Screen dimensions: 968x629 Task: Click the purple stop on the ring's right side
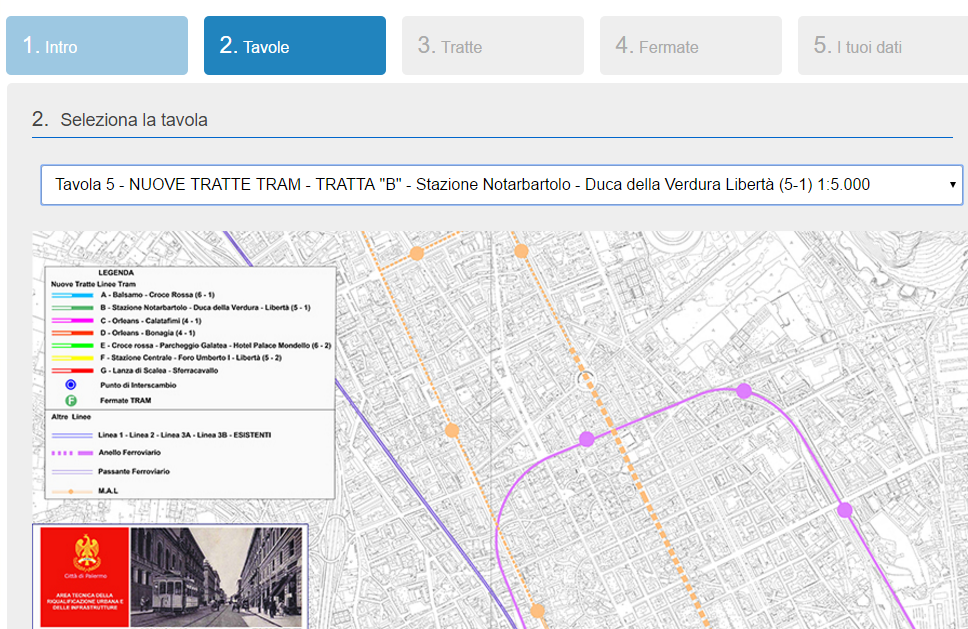pos(845,510)
